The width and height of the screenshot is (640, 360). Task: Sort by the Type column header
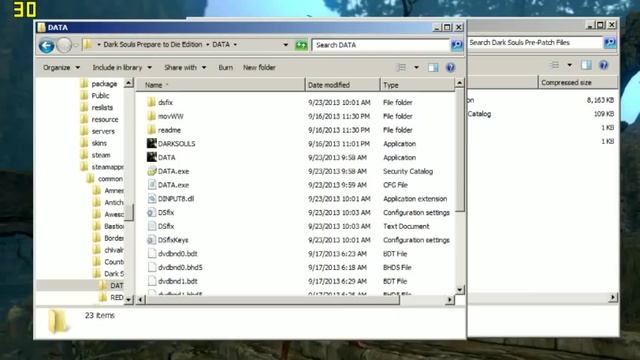pyautogui.click(x=417, y=85)
